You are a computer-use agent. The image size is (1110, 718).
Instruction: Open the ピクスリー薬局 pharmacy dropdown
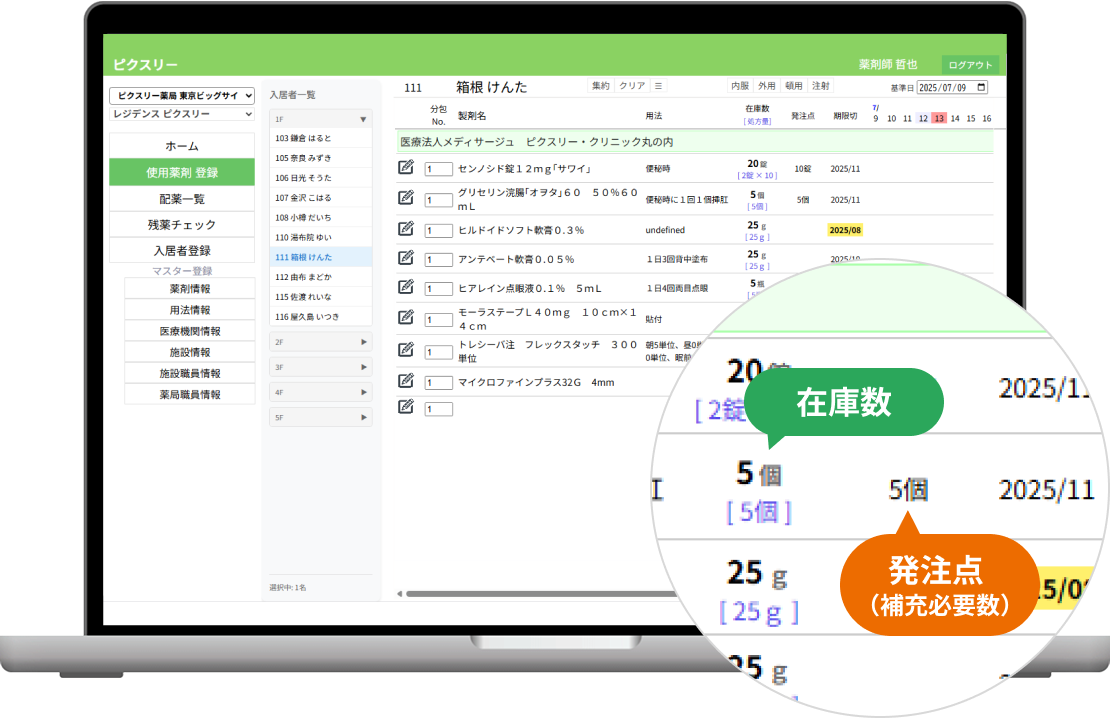[181, 95]
